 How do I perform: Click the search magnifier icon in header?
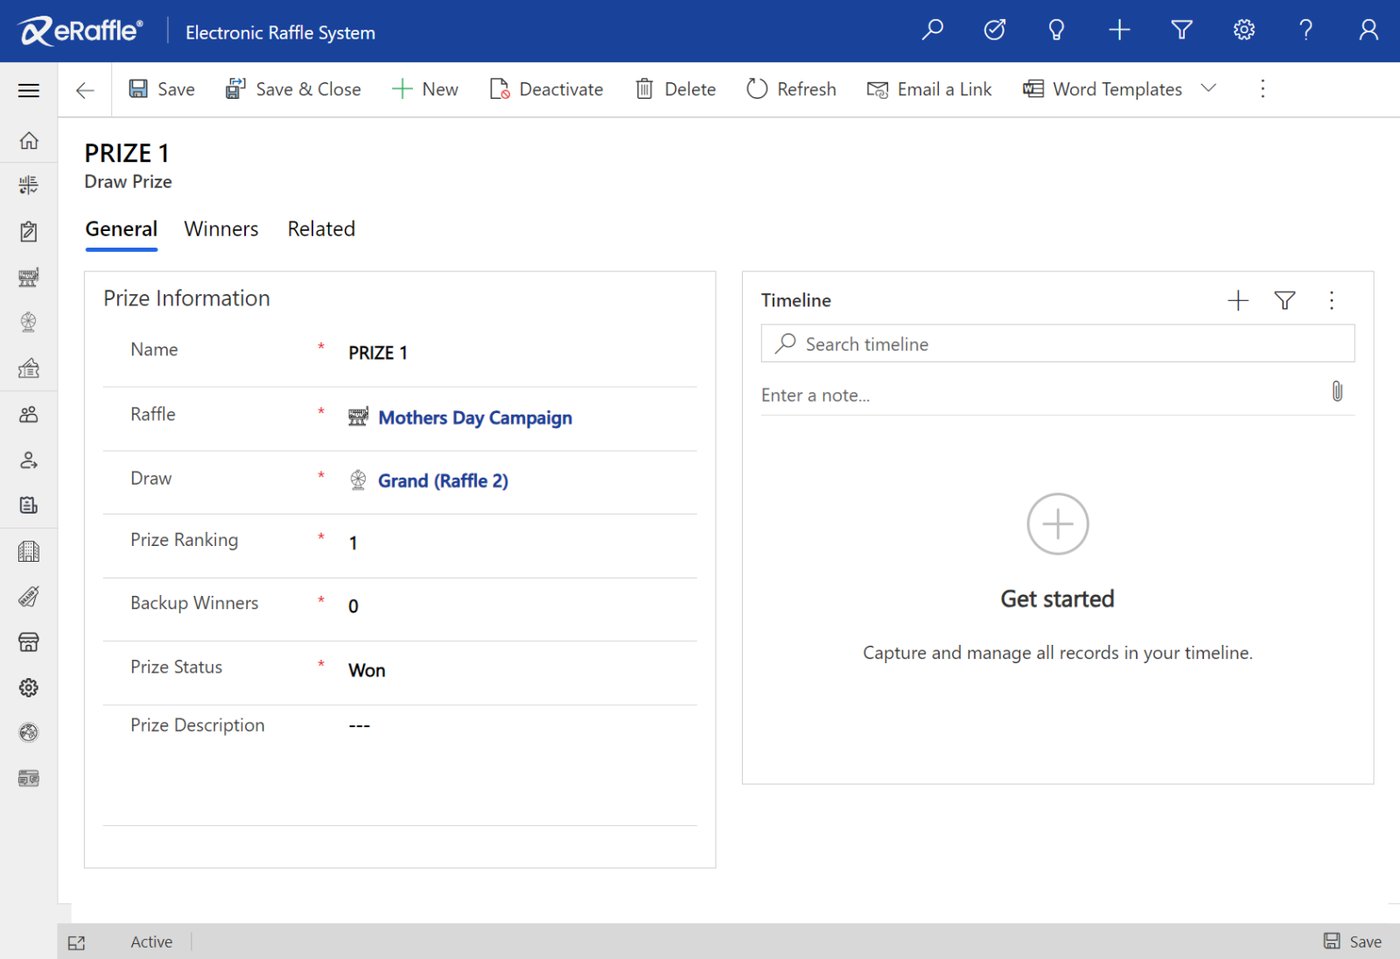(932, 30)
